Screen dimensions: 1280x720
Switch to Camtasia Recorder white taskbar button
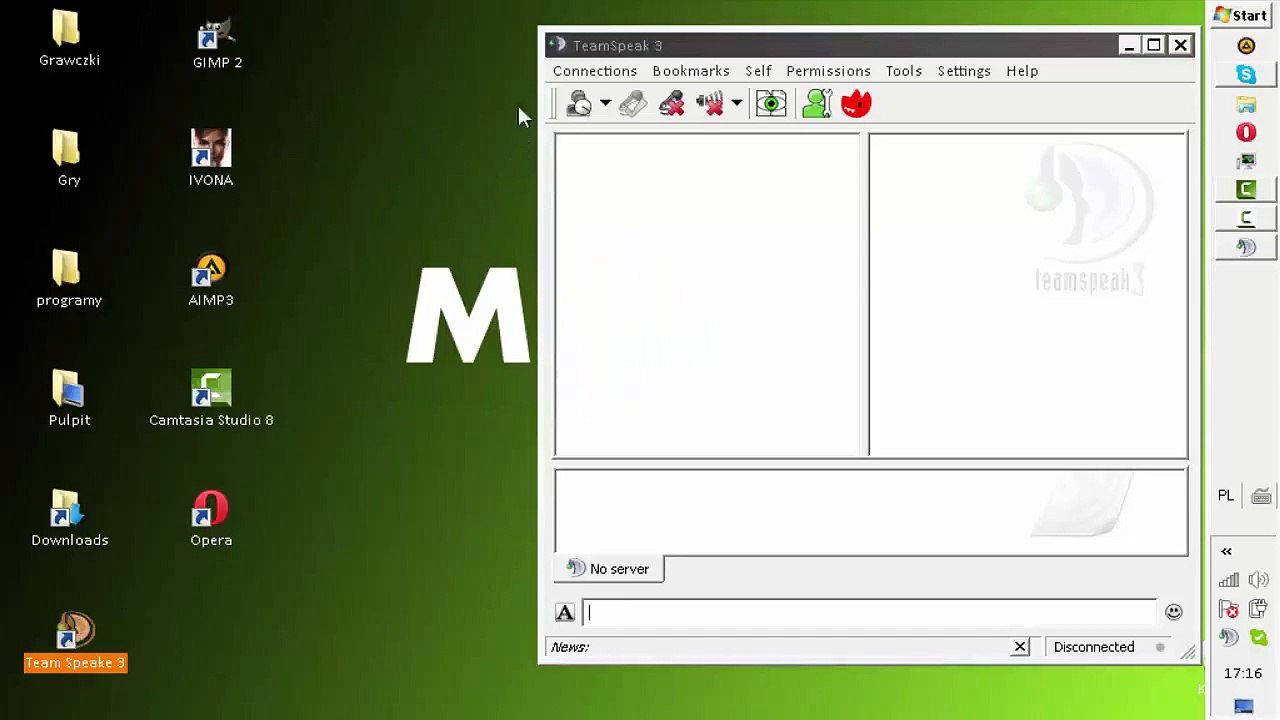1246,218
